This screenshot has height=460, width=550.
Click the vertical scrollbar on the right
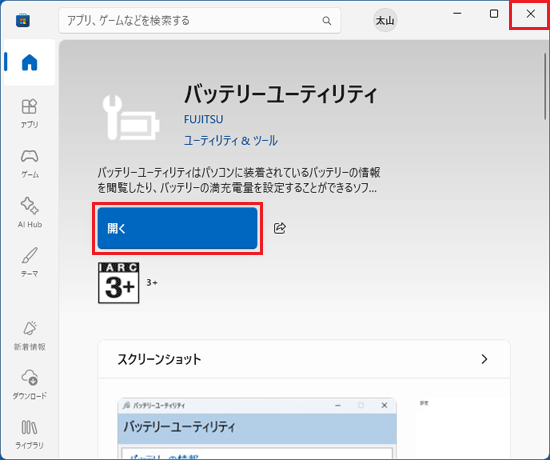[545, 86]
